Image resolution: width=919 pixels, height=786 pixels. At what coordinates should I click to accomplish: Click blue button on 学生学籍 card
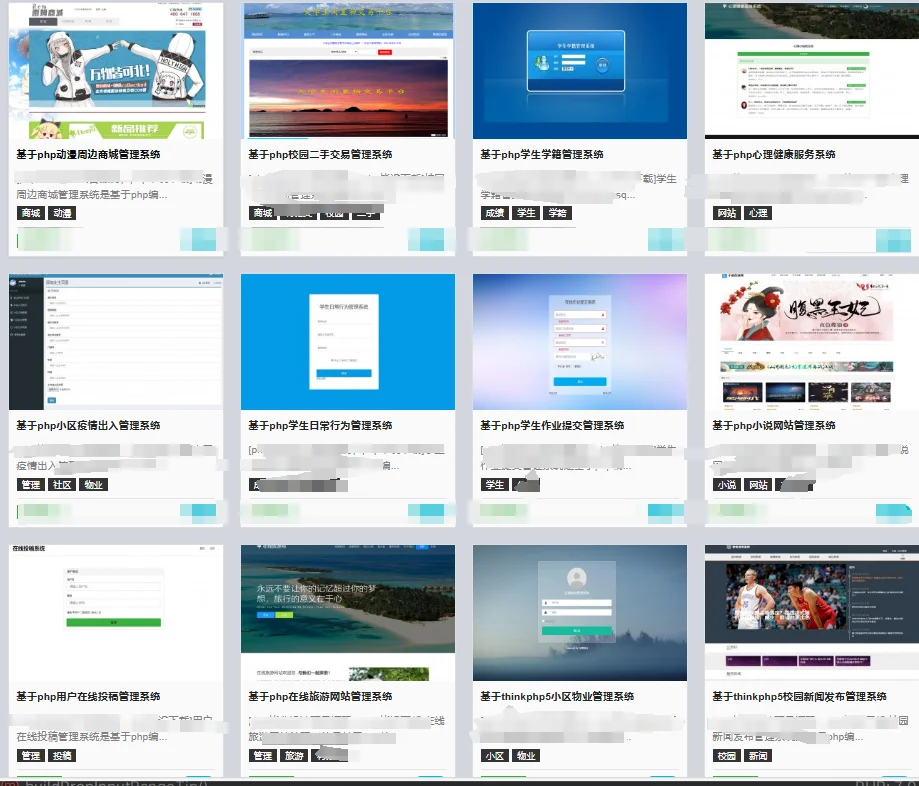666,240
